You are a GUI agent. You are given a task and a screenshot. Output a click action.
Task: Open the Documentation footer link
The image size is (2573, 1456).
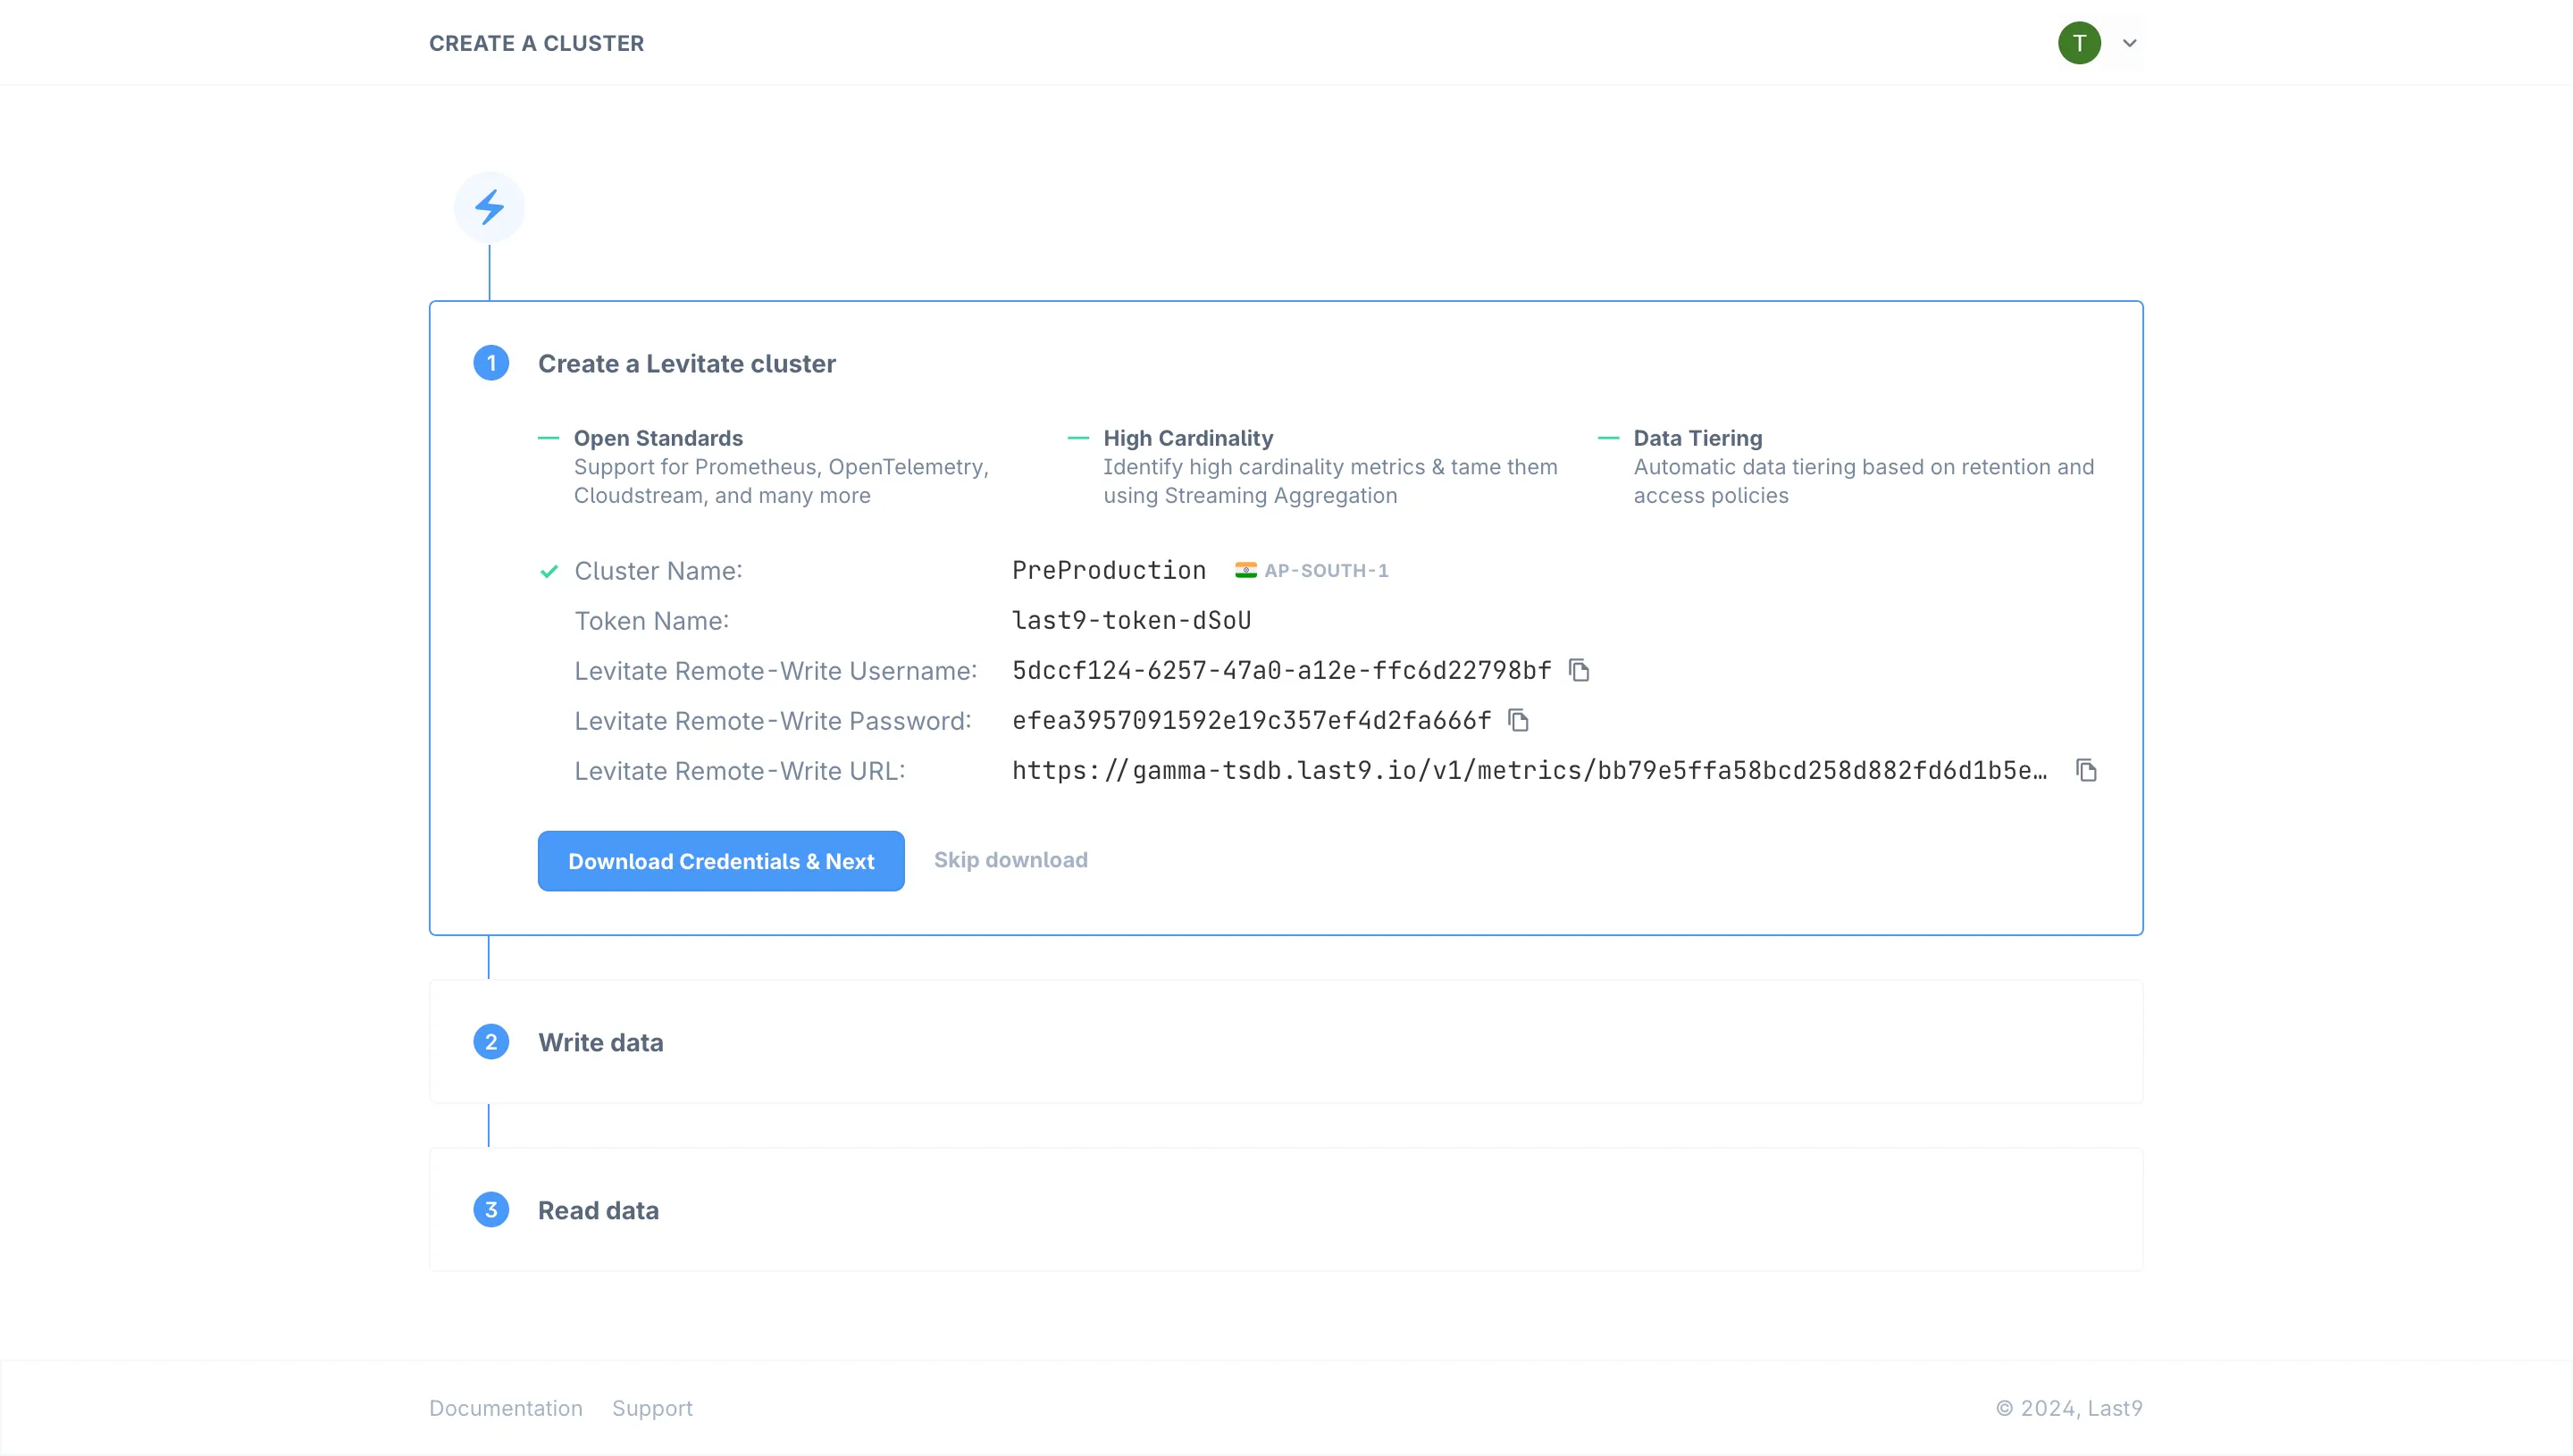pos(506,1408)
